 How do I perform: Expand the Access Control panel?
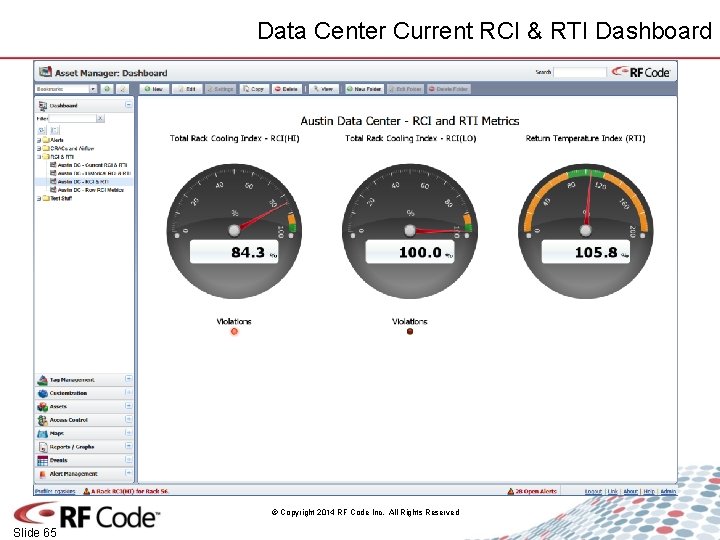point(128,419)
